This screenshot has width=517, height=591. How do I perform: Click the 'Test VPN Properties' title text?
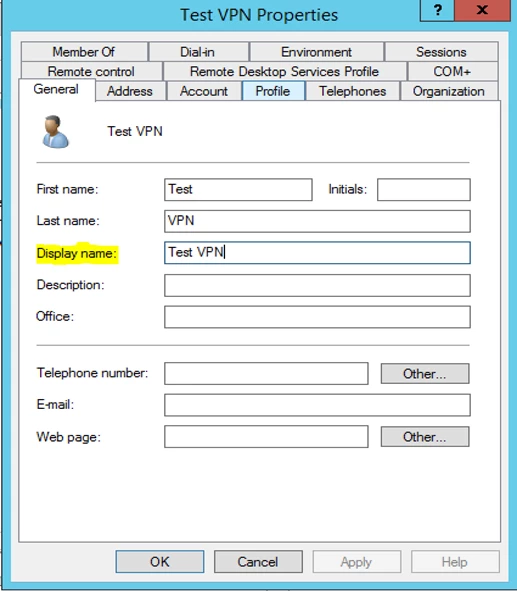point(259,15)
